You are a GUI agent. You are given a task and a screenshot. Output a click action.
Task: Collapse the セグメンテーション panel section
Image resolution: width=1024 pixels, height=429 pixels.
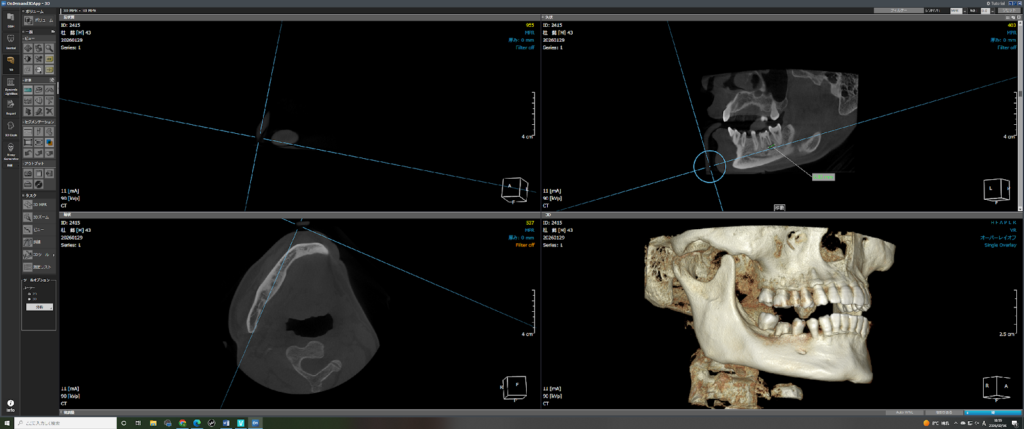pos(23,121)
